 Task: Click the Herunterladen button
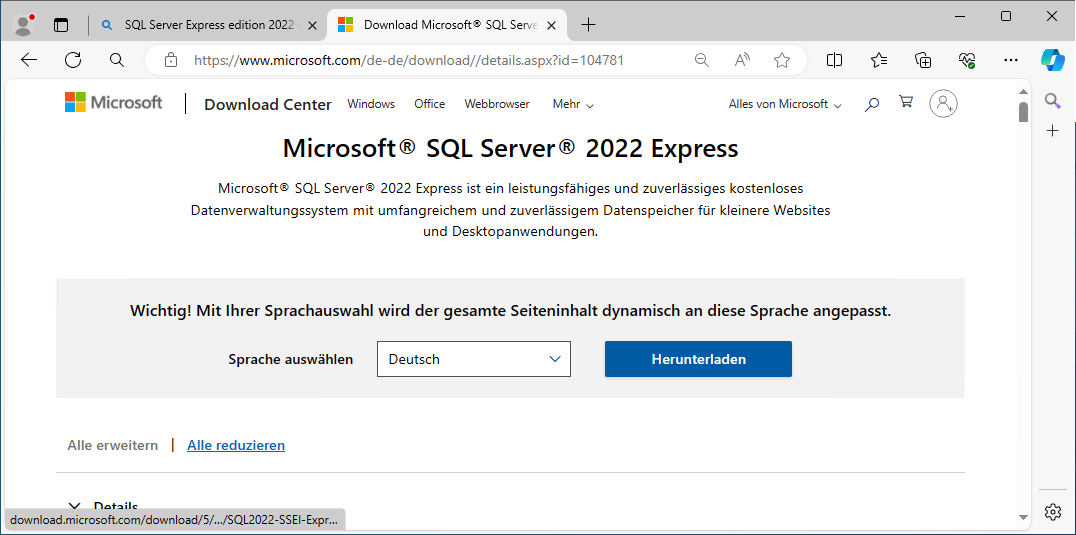[x=698, y=359]
